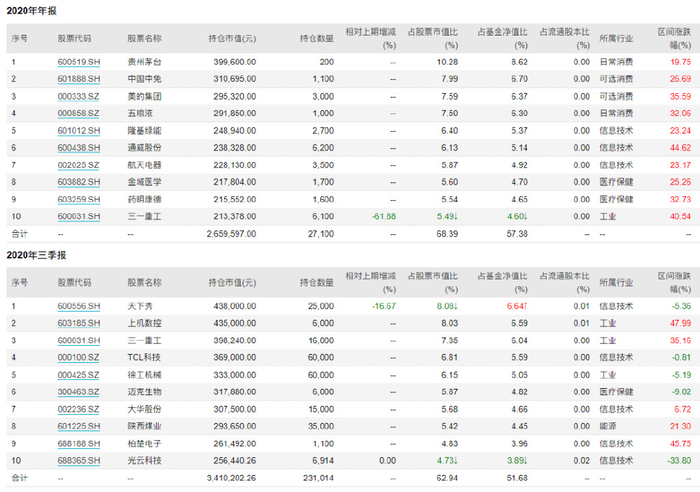Select the 2020年三季报 section heading
The height and width of the screenshot is (492, 700).
click(36, 255)
